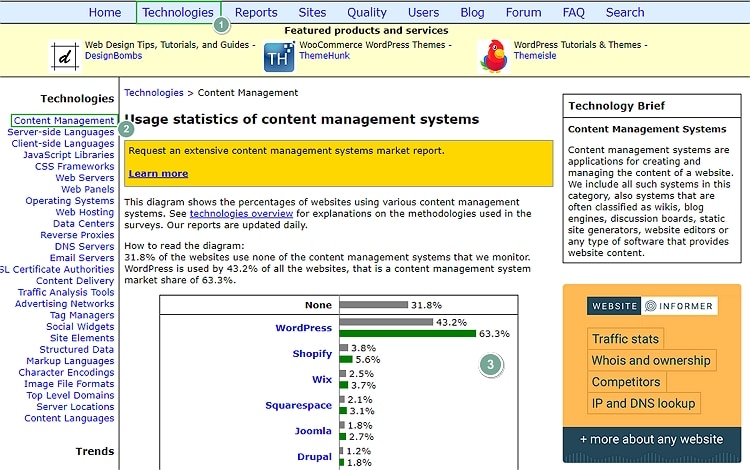Click the Wix chart label
The image size is (750, 470).
322,380
